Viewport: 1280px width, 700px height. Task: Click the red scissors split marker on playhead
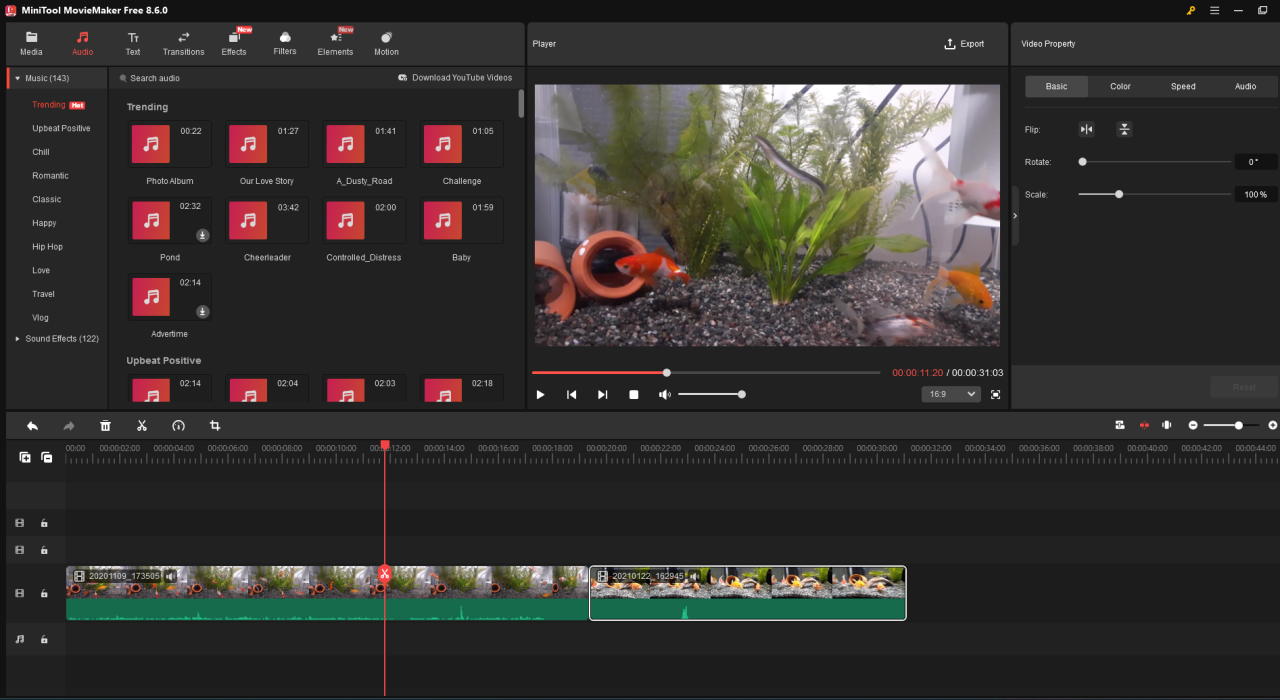point(385,573)
